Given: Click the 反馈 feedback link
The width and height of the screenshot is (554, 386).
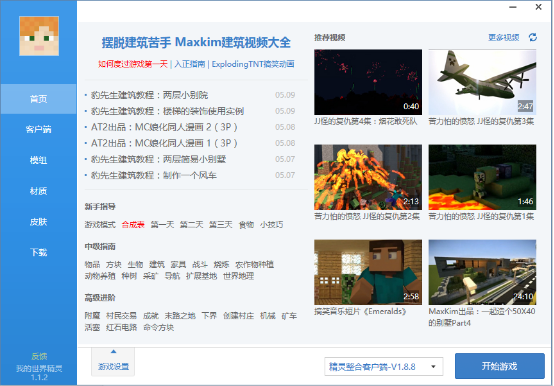Looking at the screenshot, I should coord(39,356).
